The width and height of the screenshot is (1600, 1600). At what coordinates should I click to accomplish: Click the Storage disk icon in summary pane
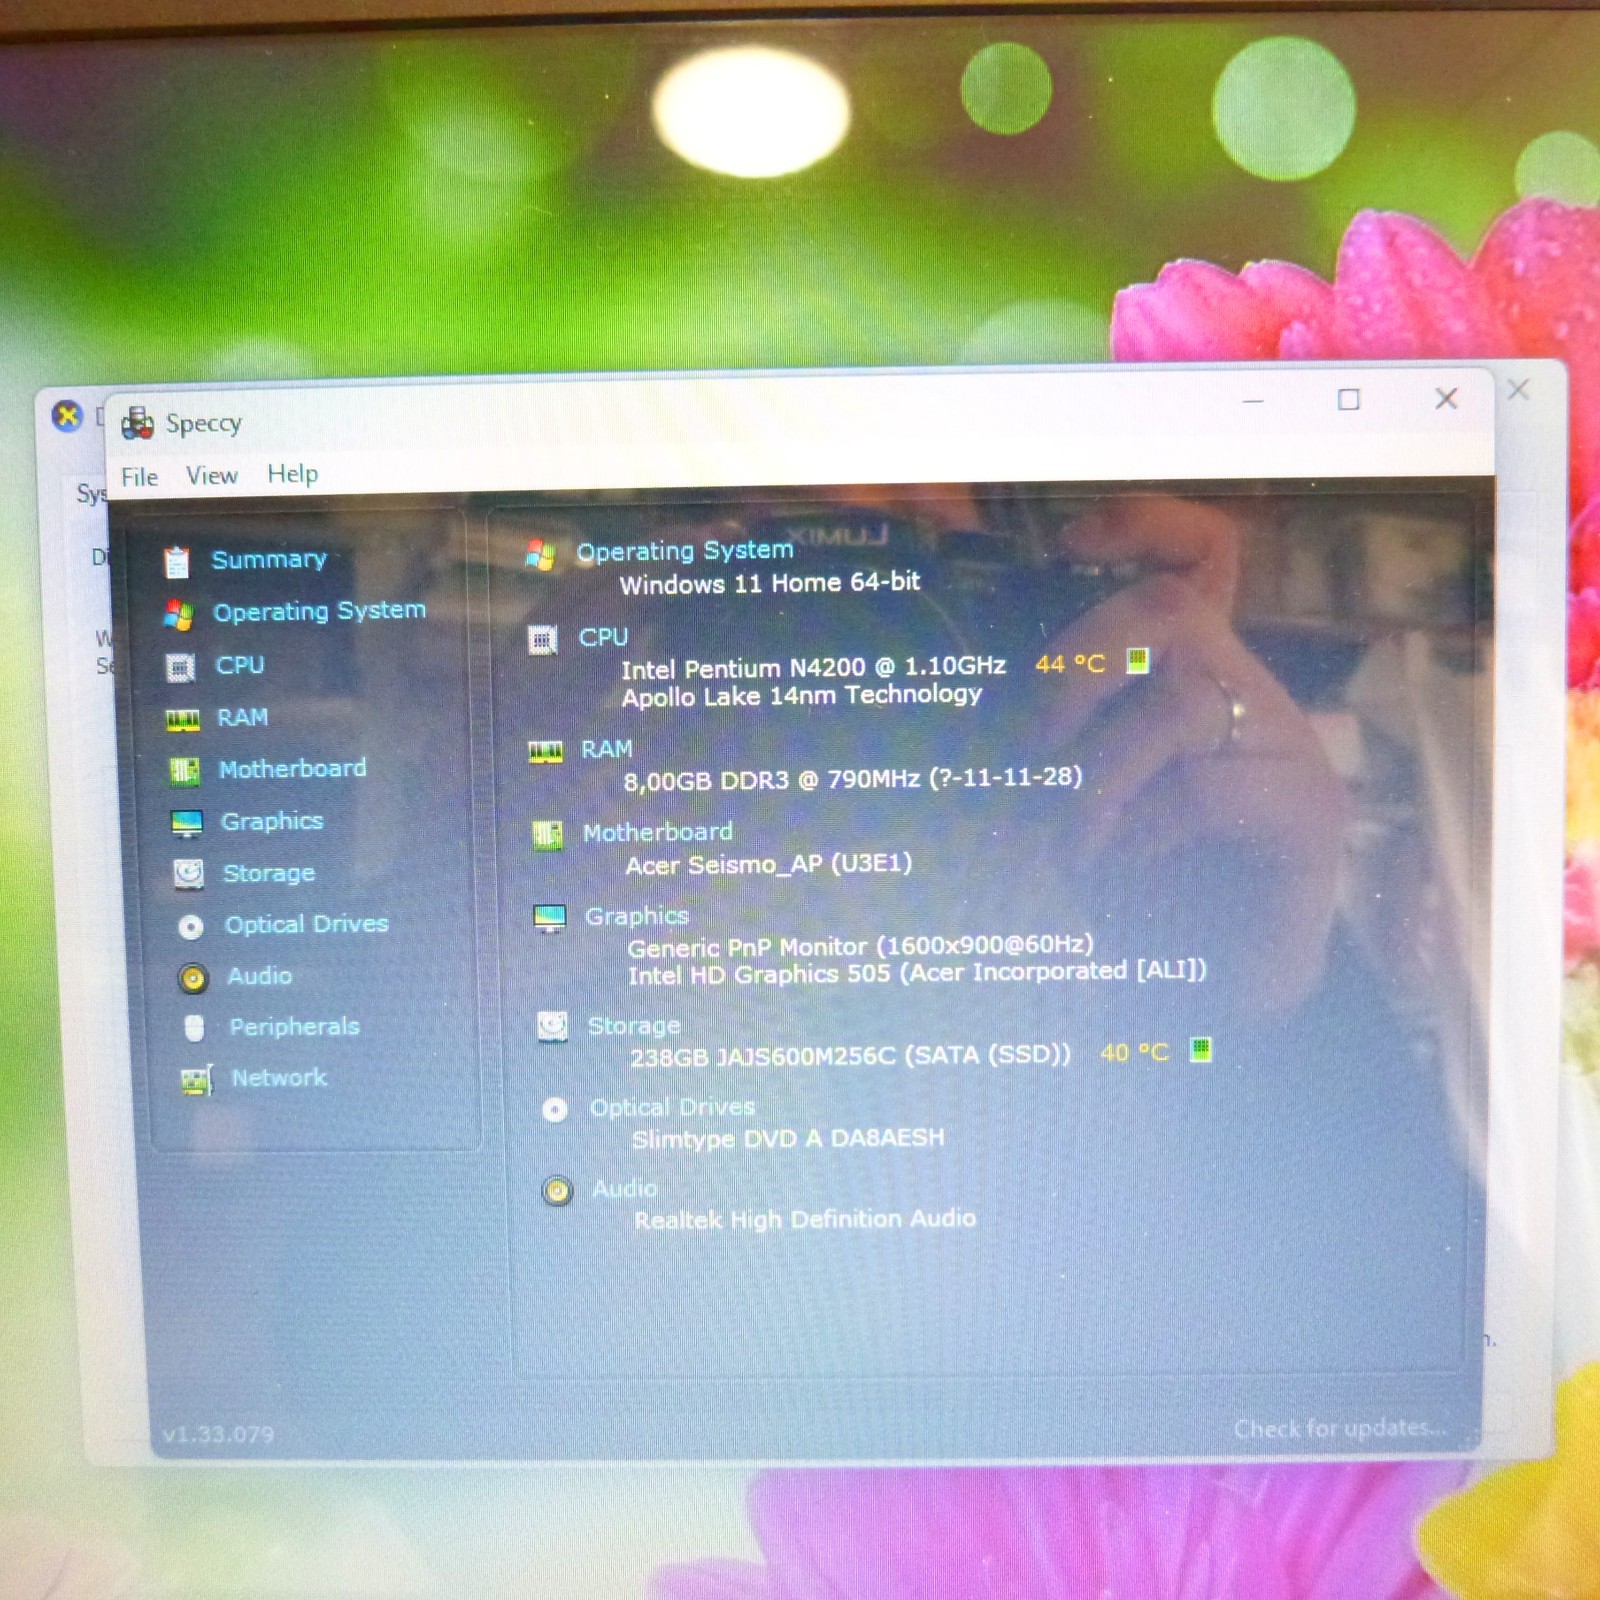pos(552,1027)
